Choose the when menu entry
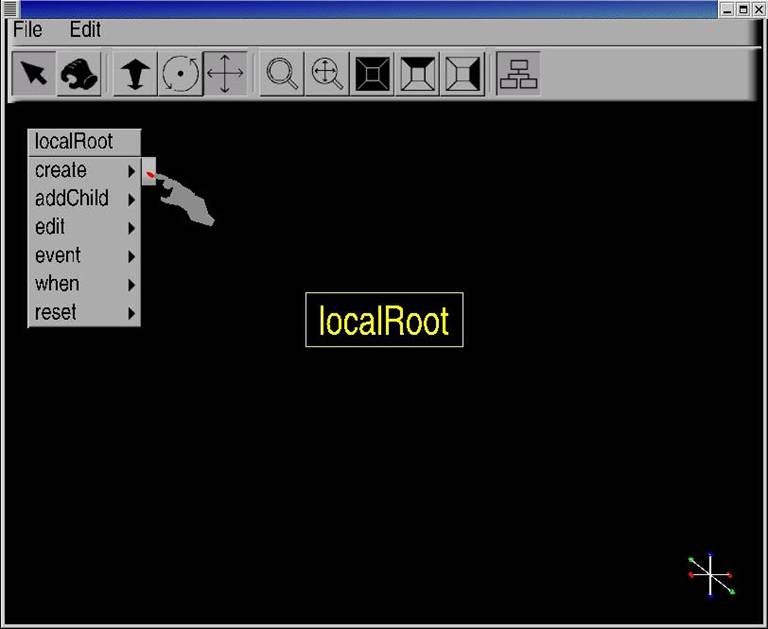768x629 pixels. (x=84, y=285)
